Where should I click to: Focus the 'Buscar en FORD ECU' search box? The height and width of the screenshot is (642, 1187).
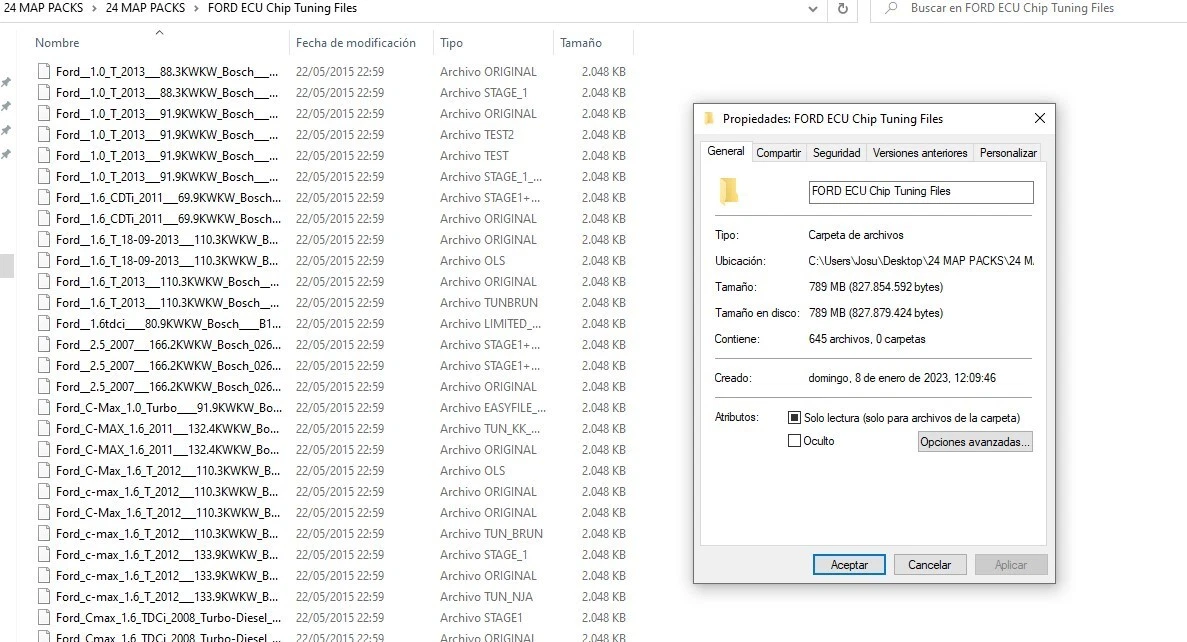1029,8
